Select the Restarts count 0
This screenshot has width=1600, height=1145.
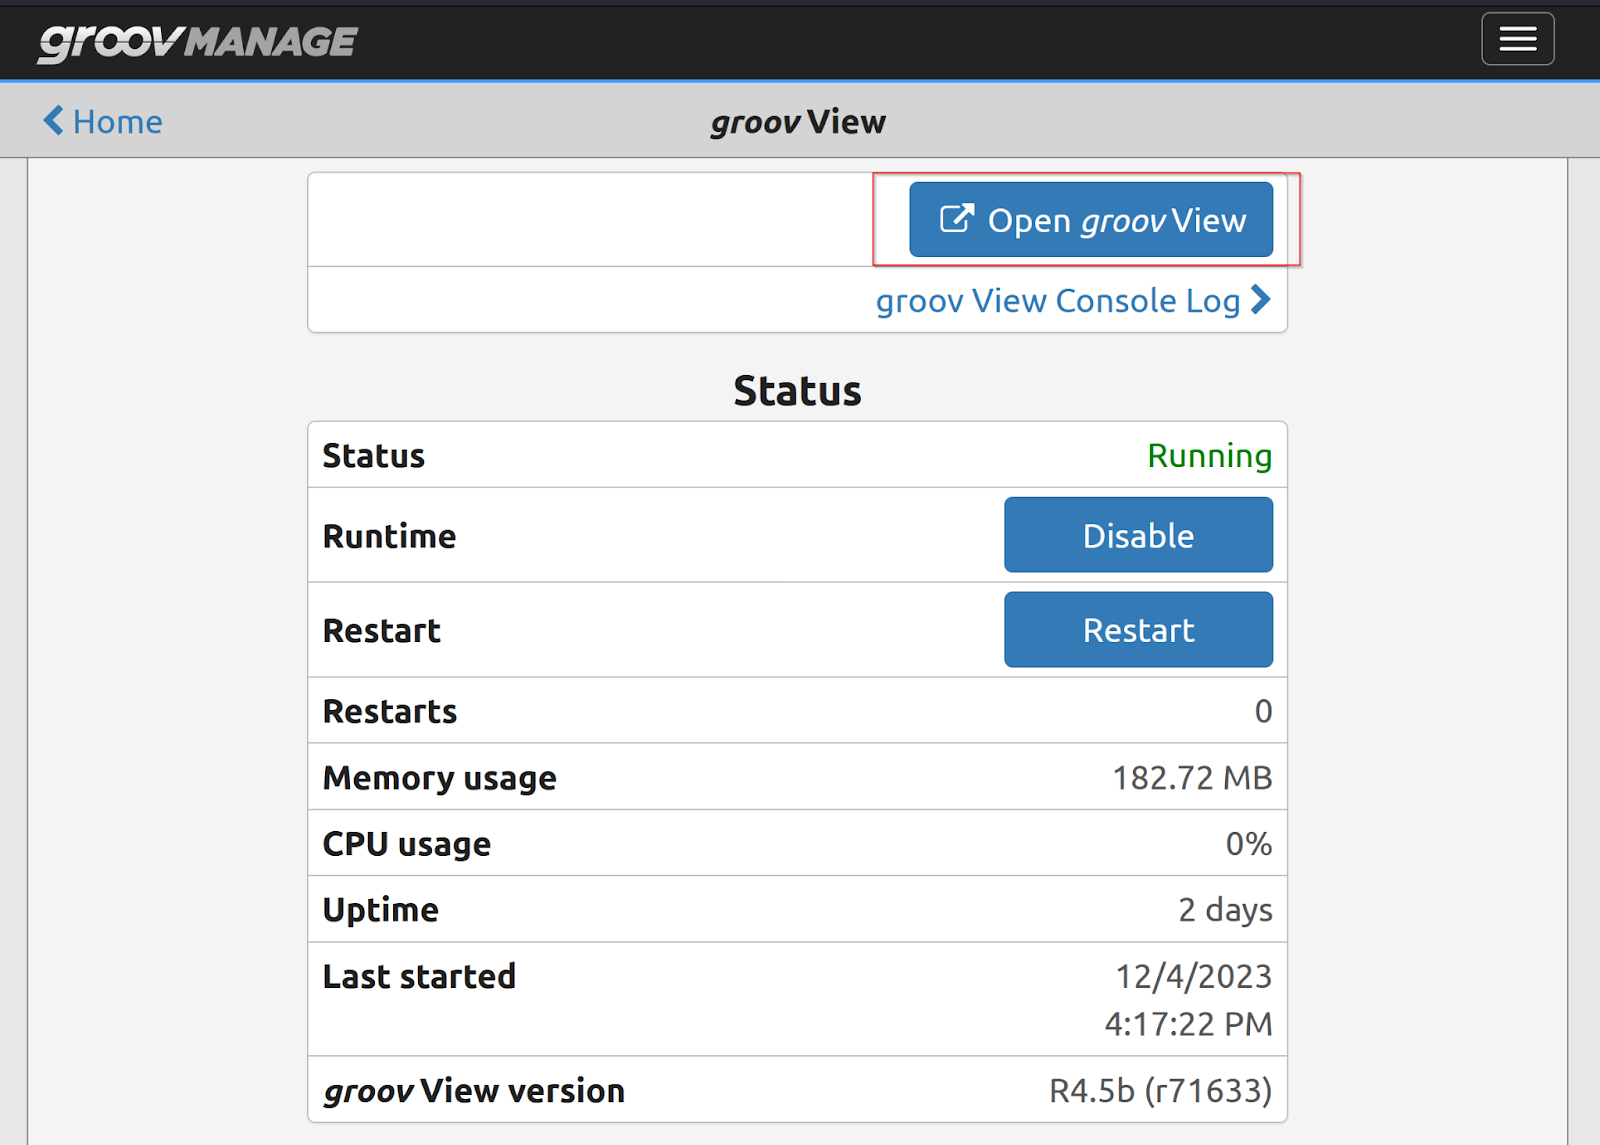(1263, 711)
